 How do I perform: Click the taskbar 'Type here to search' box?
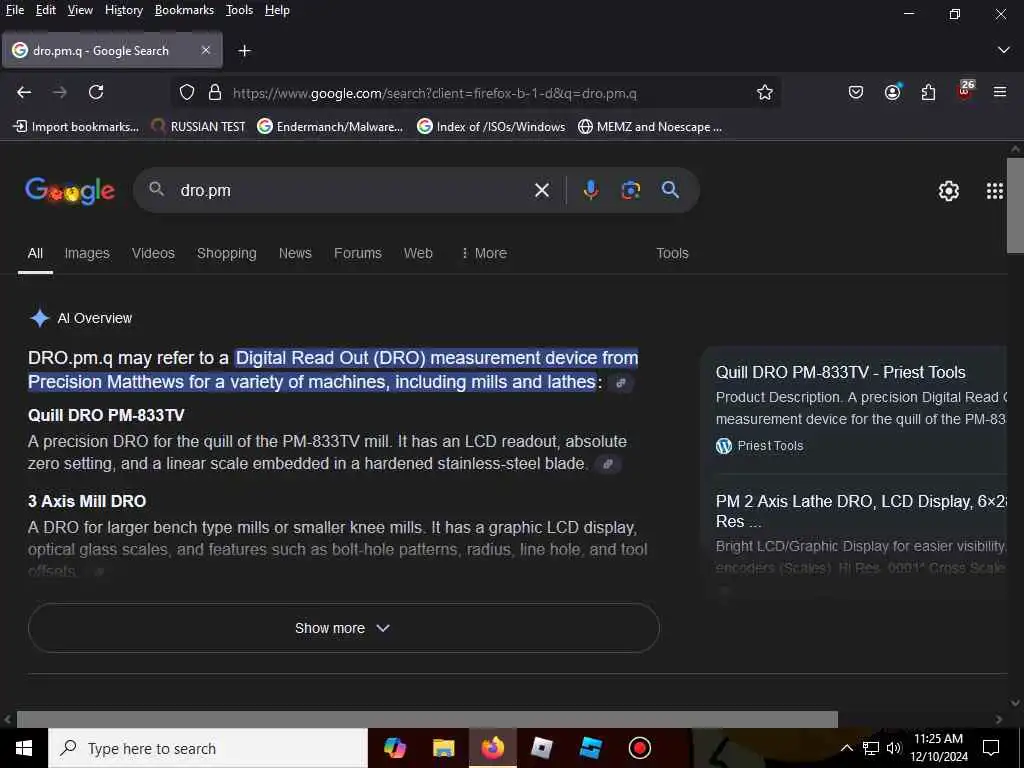click(x=208, y=748)
